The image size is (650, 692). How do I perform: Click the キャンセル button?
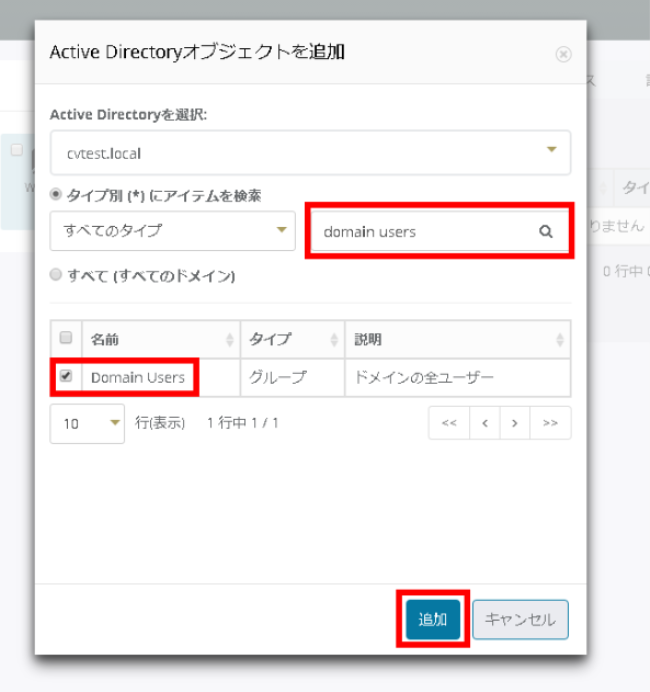520,620
